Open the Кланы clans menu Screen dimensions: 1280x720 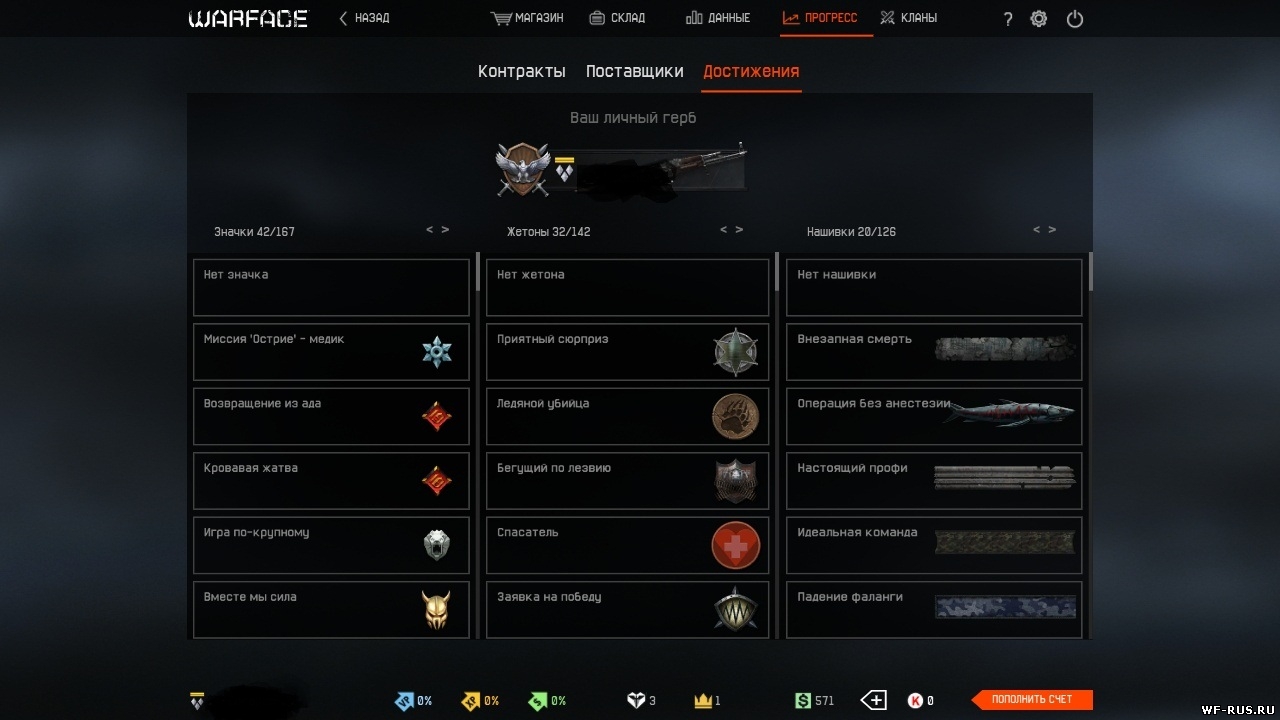[908, 18]
